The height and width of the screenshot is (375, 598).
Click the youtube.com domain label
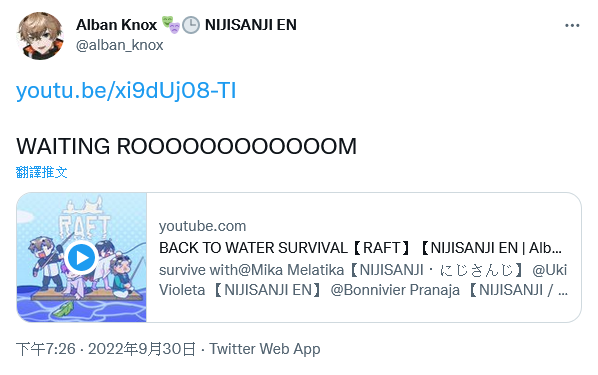[x=203, y=226]
